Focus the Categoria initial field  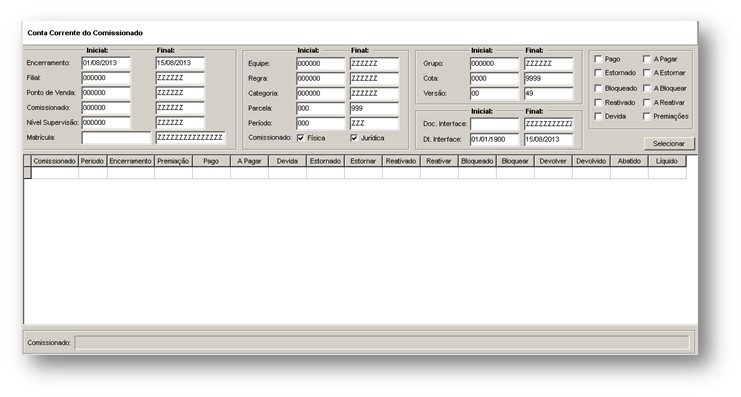(x=321, y=94)
